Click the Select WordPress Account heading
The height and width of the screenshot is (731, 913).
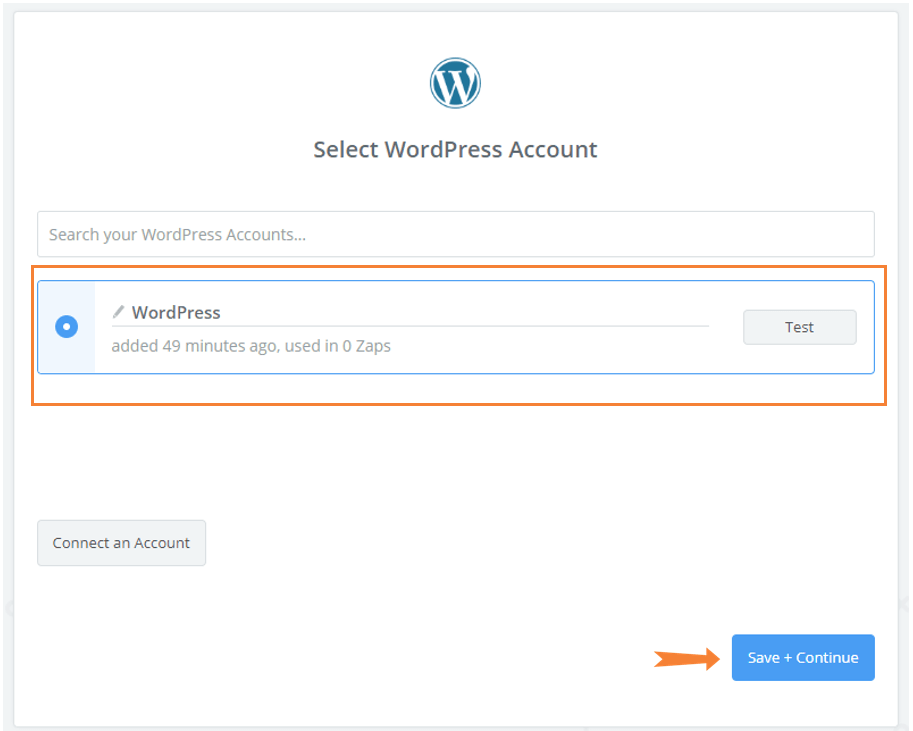pyautogui.click(x=455, y=150)
